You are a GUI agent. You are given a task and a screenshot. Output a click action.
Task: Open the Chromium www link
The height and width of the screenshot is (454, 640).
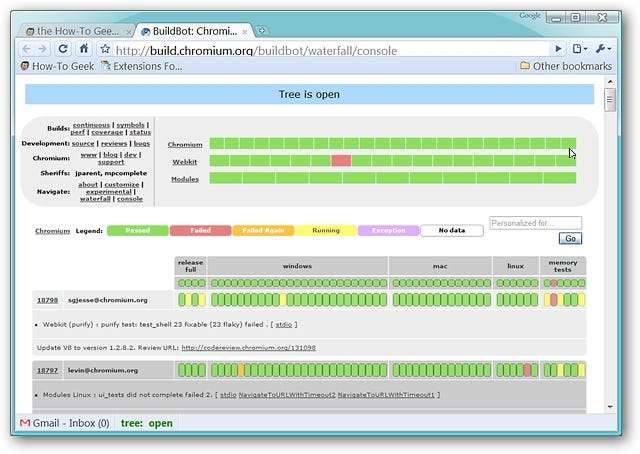click(x=89, y=155)
